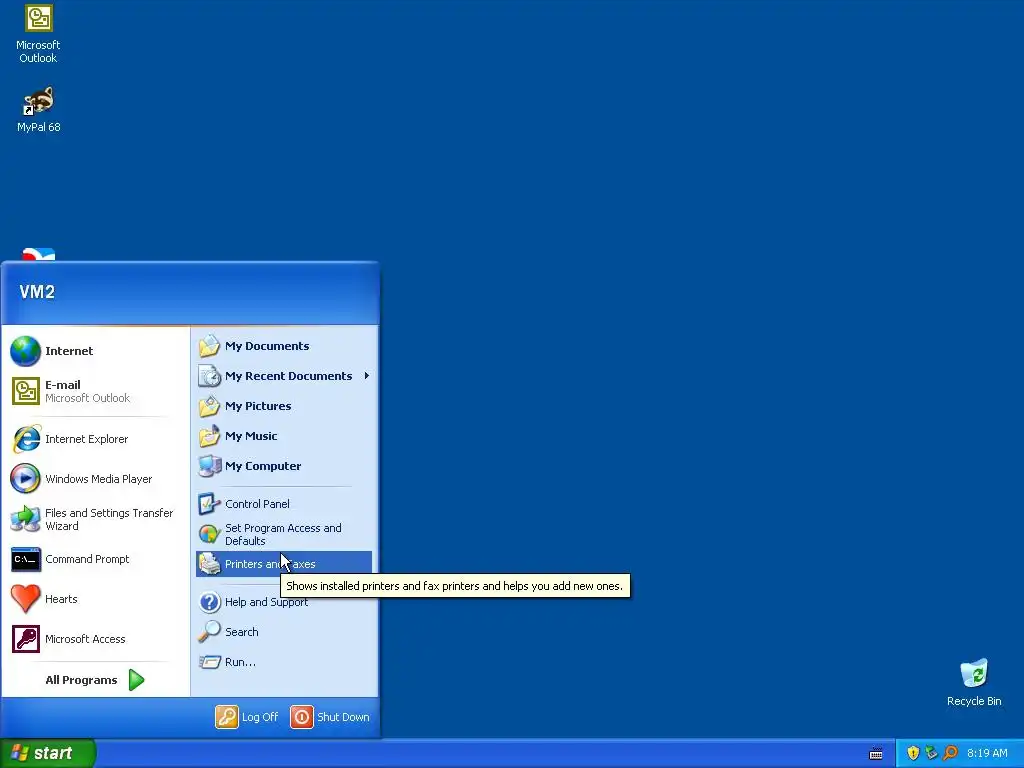Start the Windows Media Player icon

pyautogui.click(x=25, y=479)
